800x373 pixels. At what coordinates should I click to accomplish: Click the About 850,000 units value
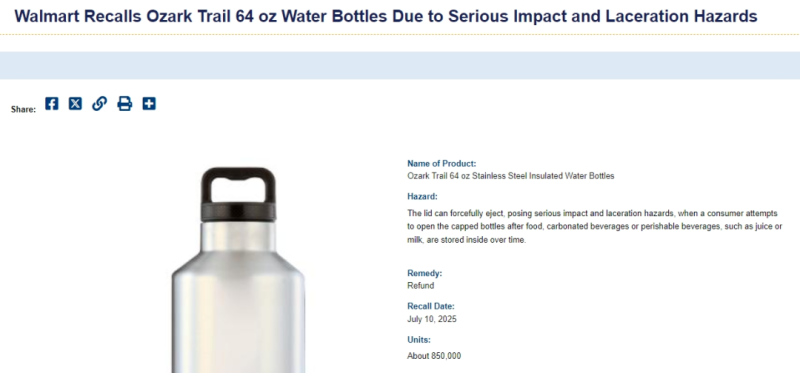(x=434, y=356)
